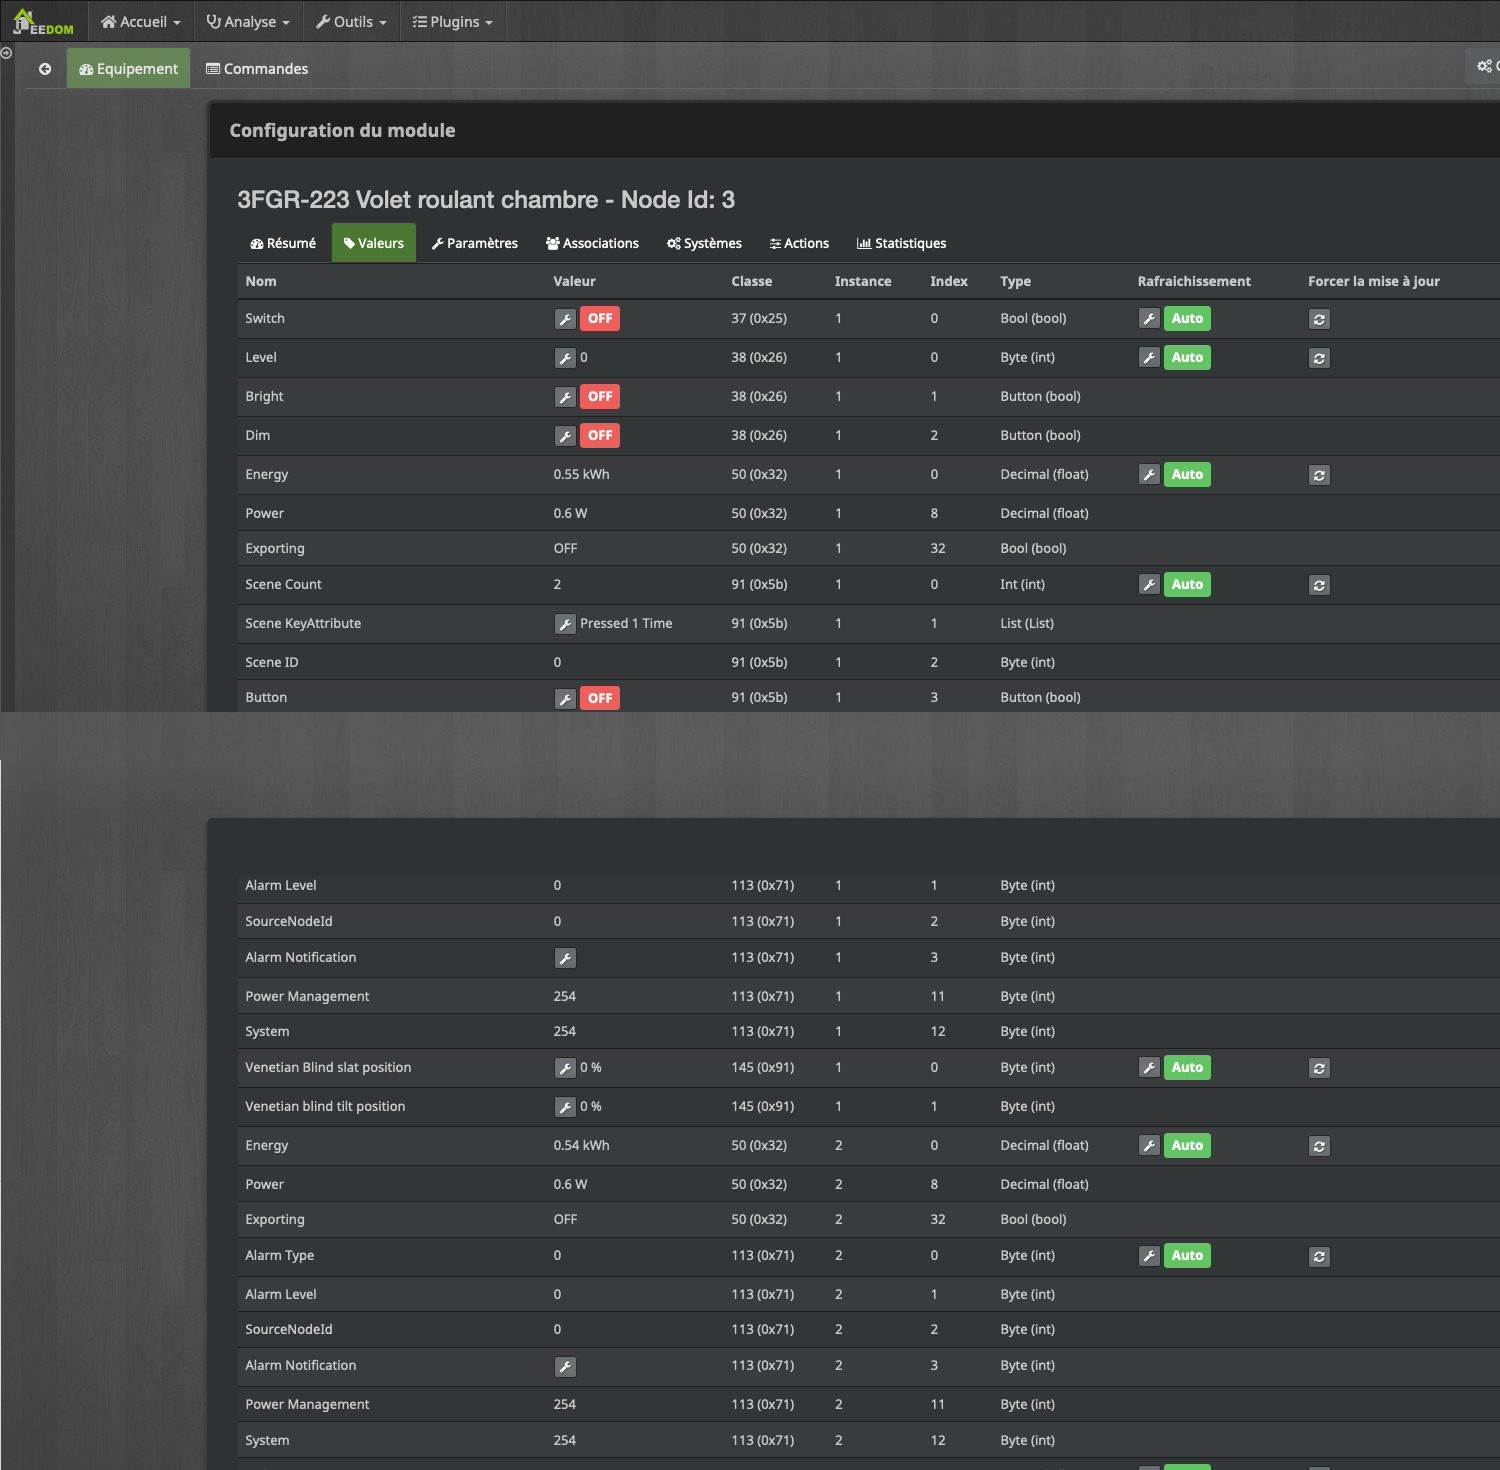Toggle the Bright OFF button
The height and width of the screenshot is (1470, 1500).
pos(600,397)
